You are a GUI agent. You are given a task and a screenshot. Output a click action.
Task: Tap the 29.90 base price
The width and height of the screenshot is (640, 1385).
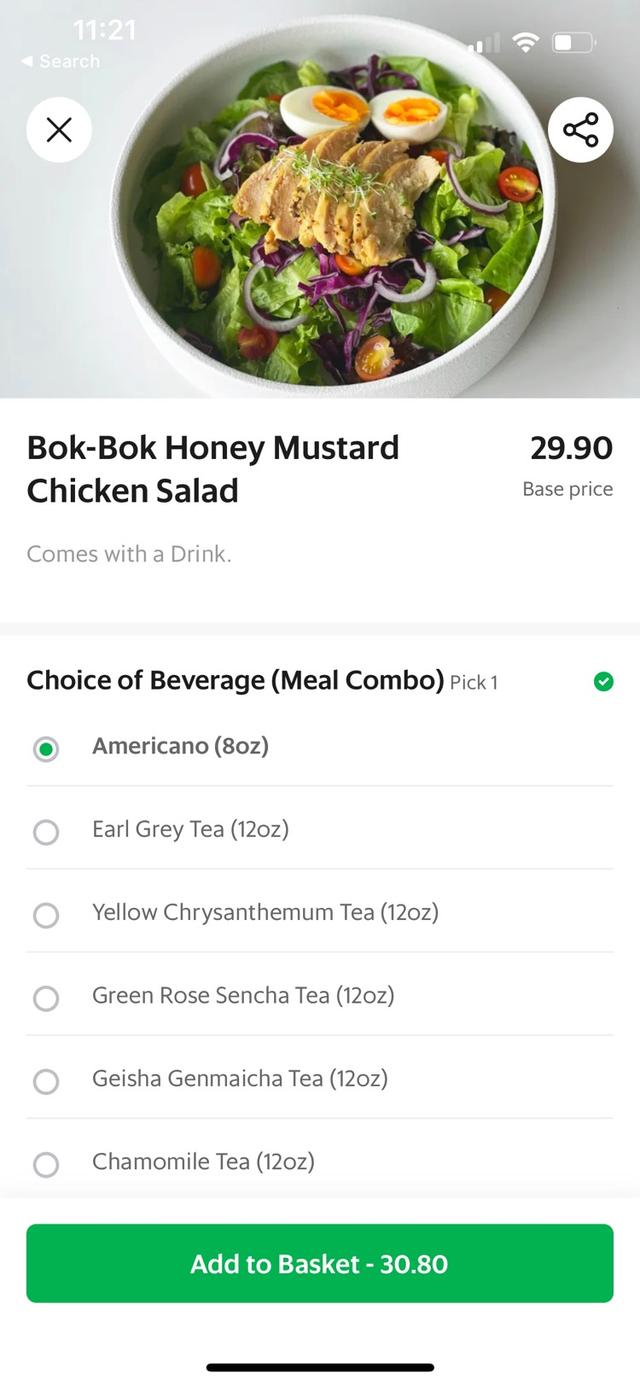click(571, 449)
